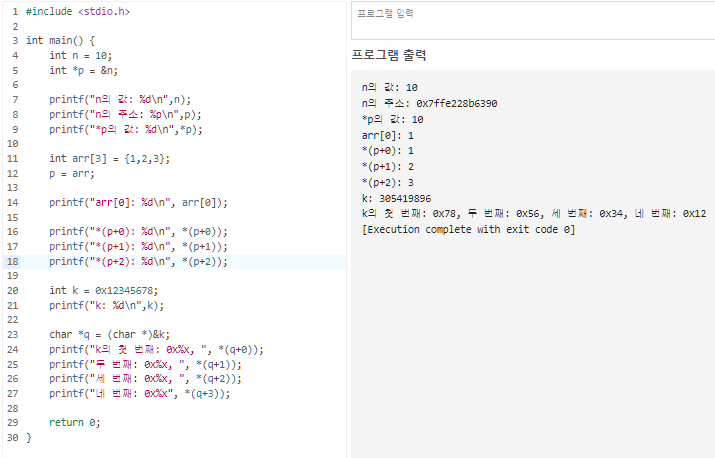715x458 pixels.
Task: Click the 'p = arr;' code line
Action: click(72, 174)
